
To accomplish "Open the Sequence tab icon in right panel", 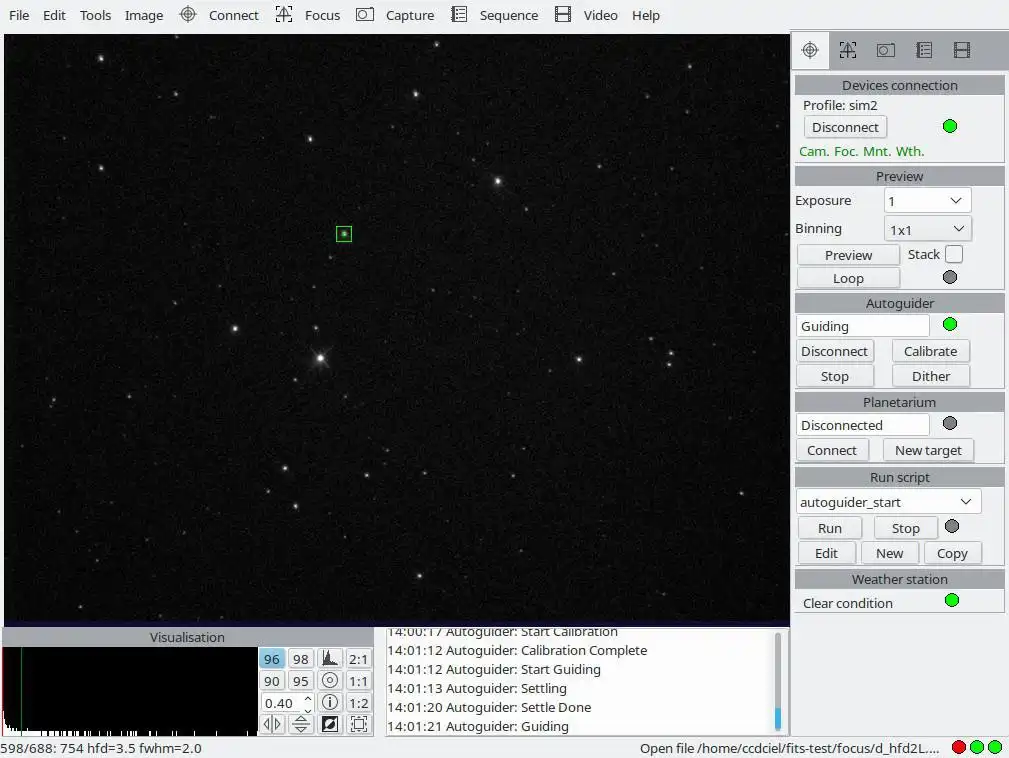I will [x=924, y=50].
